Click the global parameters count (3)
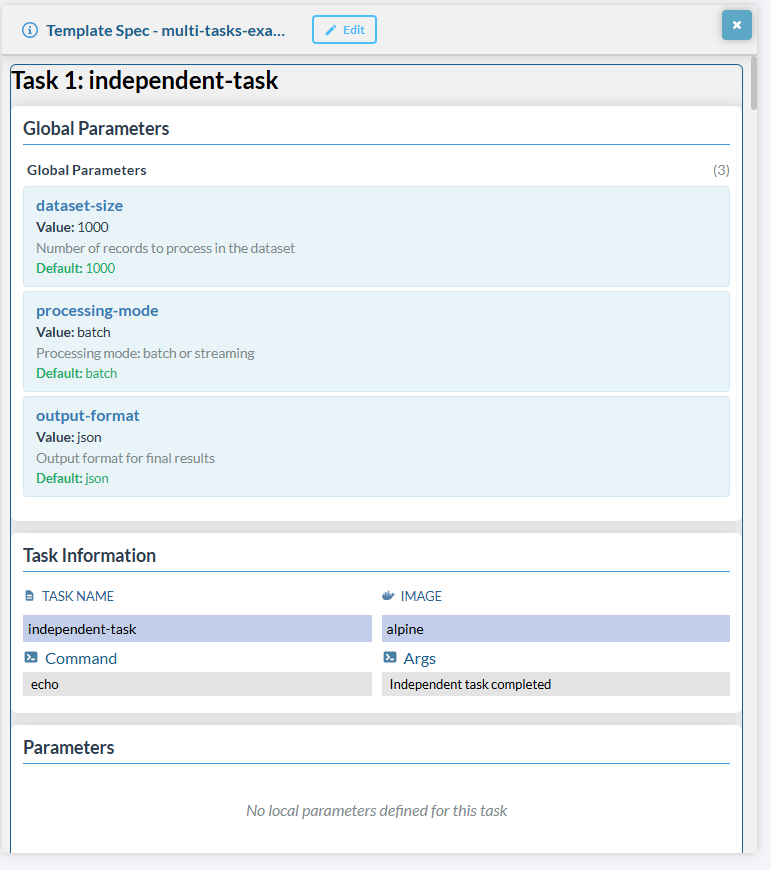Image resolution: width=771 pixels, height=870 pixels. [x=721, y=170]
